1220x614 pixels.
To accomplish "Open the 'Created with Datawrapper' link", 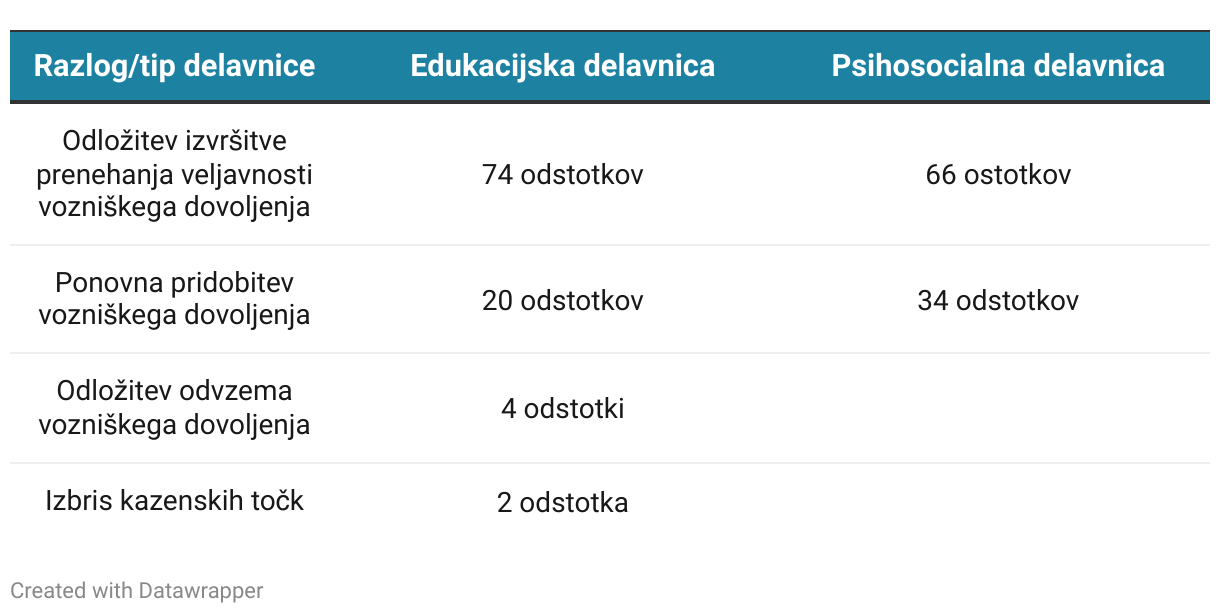I will (137, 591).
